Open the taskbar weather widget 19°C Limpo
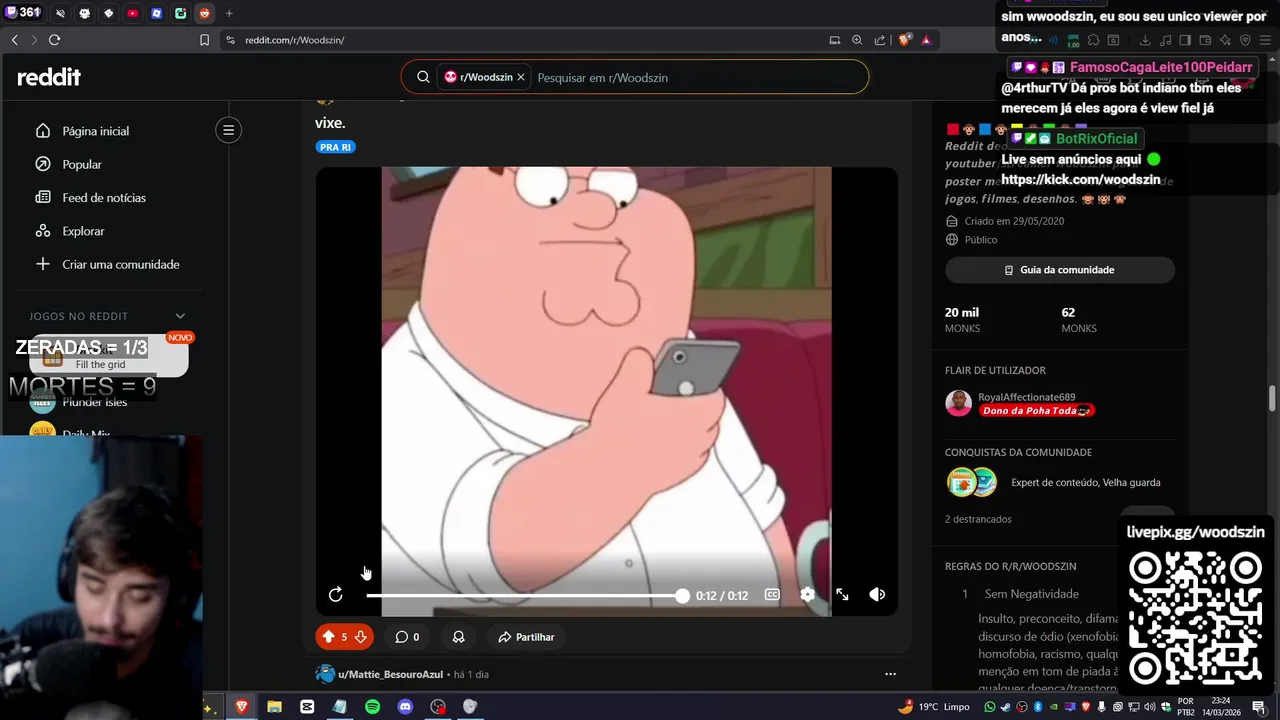Screen dimensions: 1280x720 point(934,707)
